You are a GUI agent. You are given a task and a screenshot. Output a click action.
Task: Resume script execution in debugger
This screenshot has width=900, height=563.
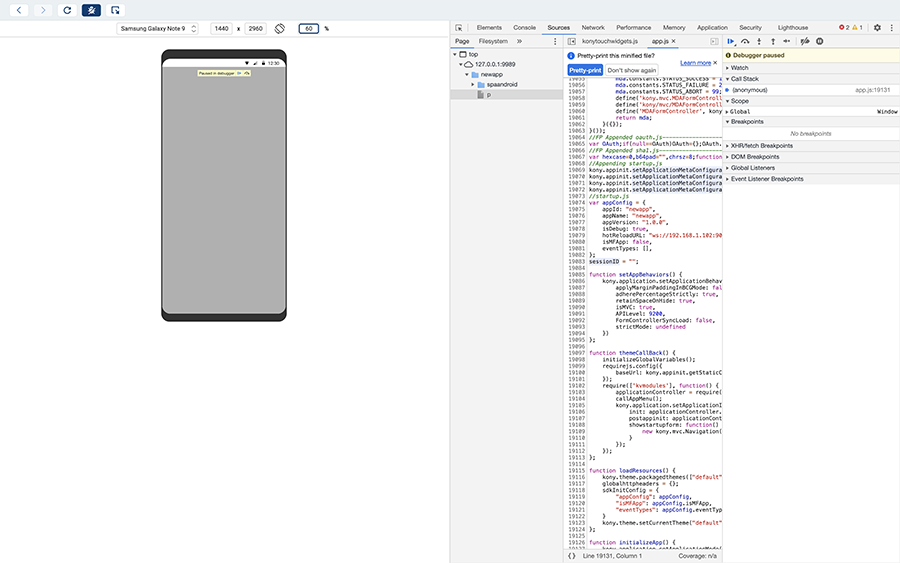coord(731,41)
